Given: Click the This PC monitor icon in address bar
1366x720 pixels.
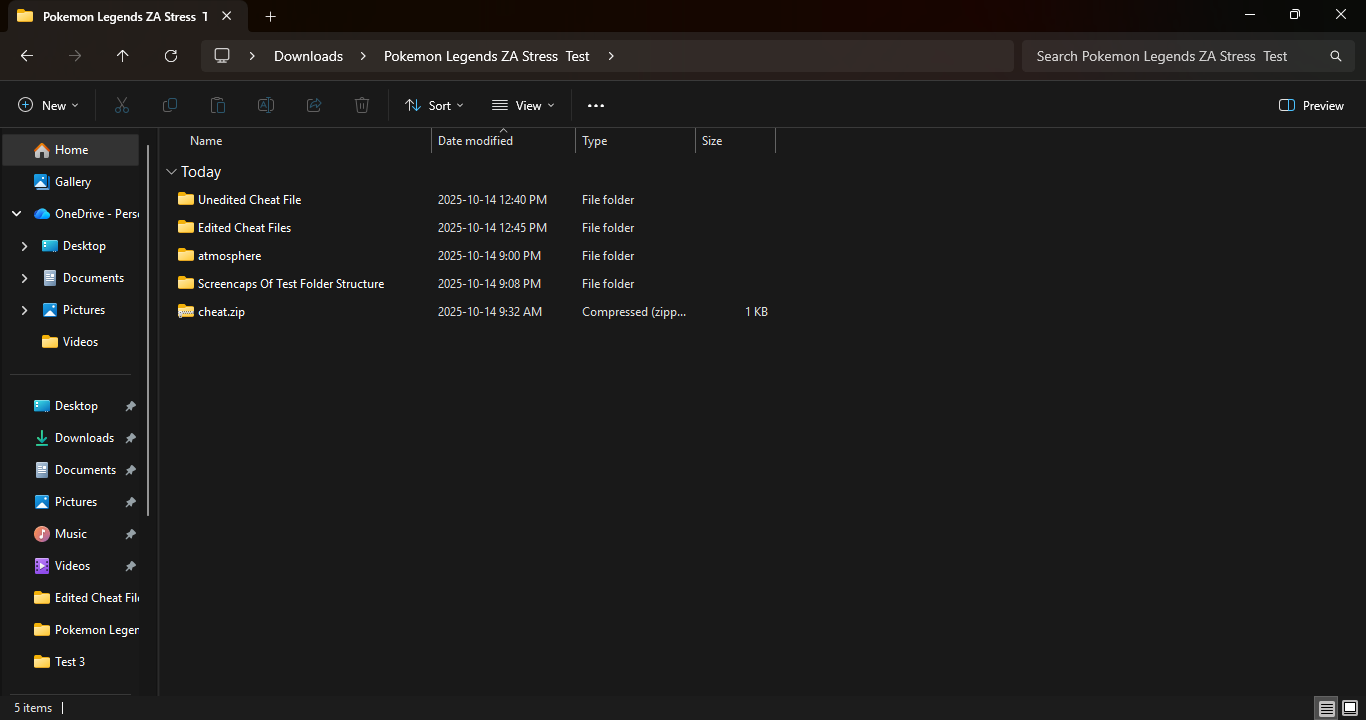Looking at the screenshot, I should coord(222,56).
